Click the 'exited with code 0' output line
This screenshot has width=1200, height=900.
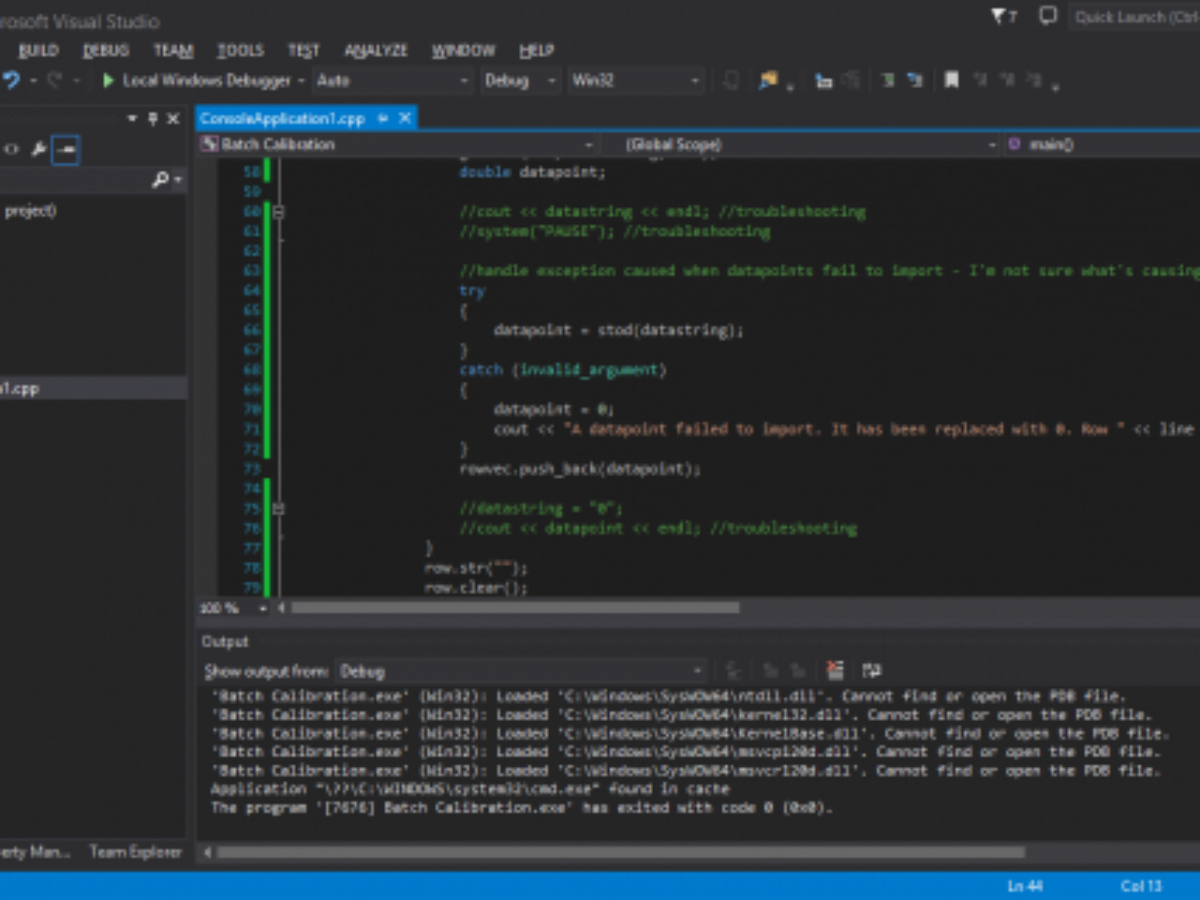click(521, 808)
